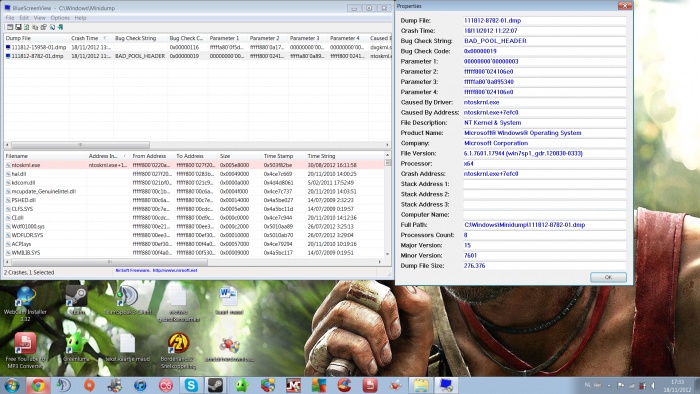Open Free YouTube to MP3 Converter shortcut
The height and width of the screenshot is (394, 700).
25,351
